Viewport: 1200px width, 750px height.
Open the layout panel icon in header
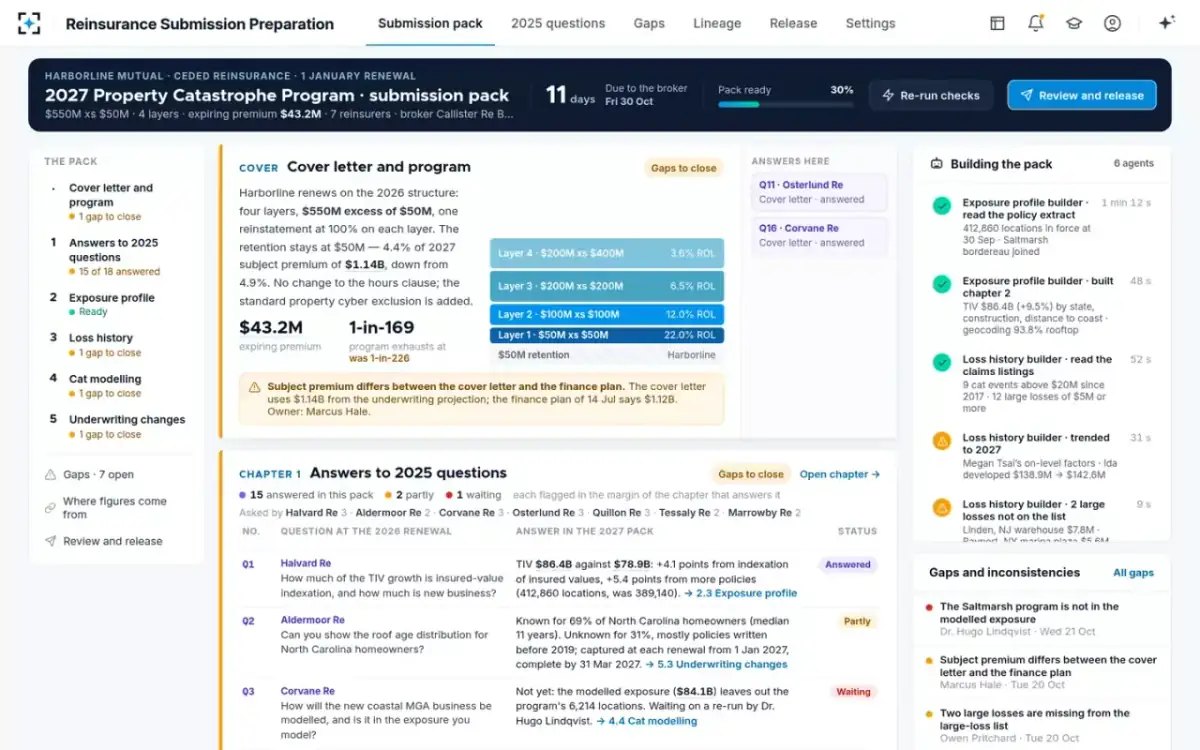point(997,23)
